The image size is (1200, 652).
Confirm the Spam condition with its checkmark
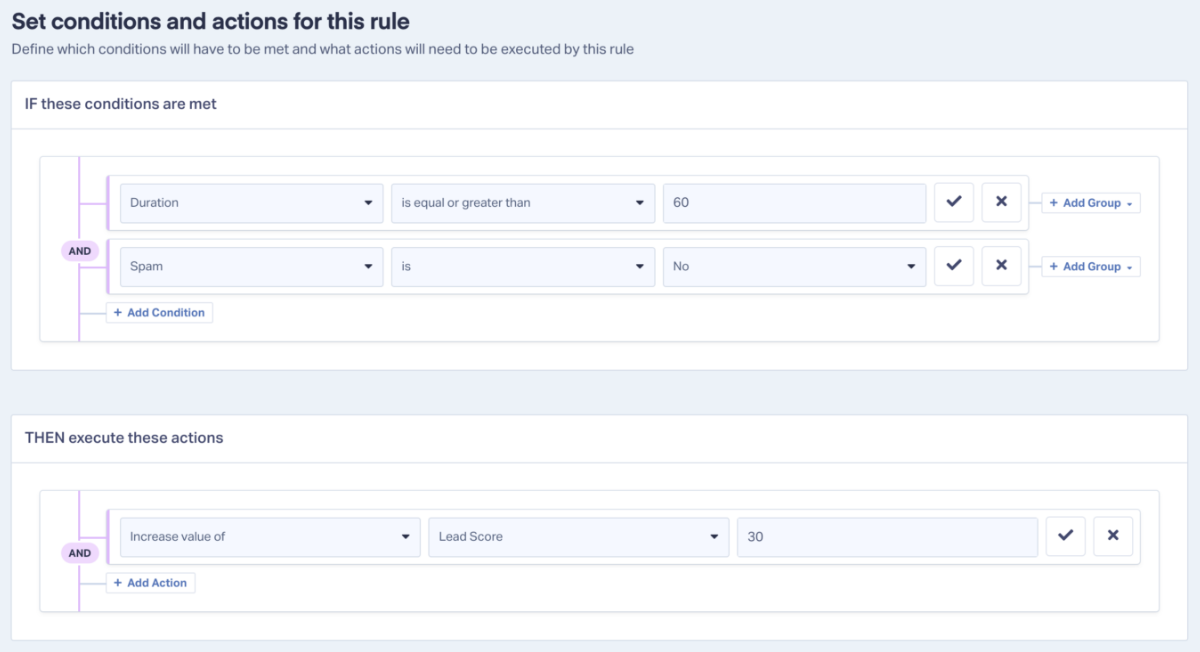(953, 266)
